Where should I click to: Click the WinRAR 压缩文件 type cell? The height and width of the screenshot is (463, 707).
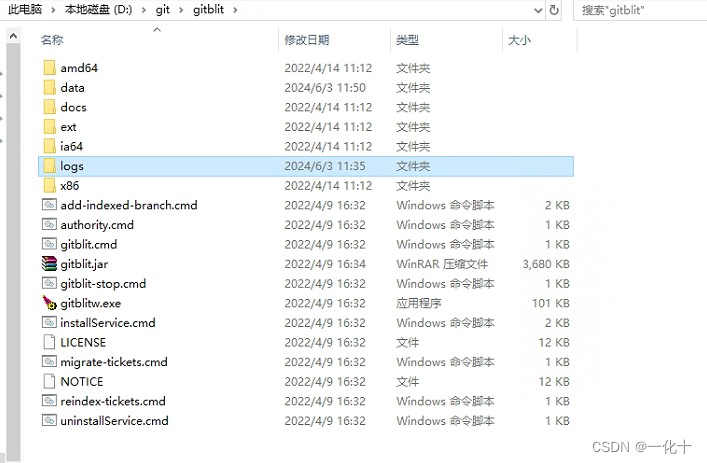tap(442, 264)
